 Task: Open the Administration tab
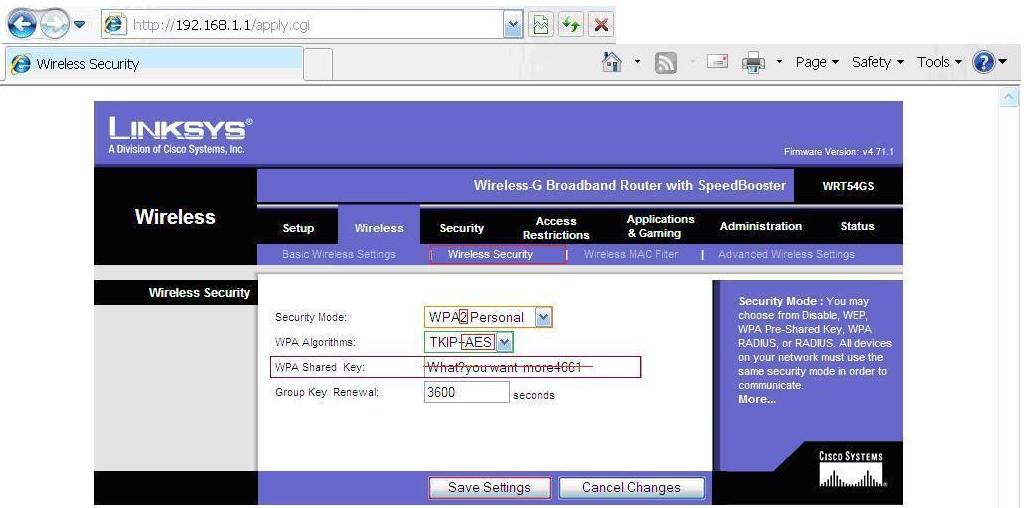coord(760,226)
